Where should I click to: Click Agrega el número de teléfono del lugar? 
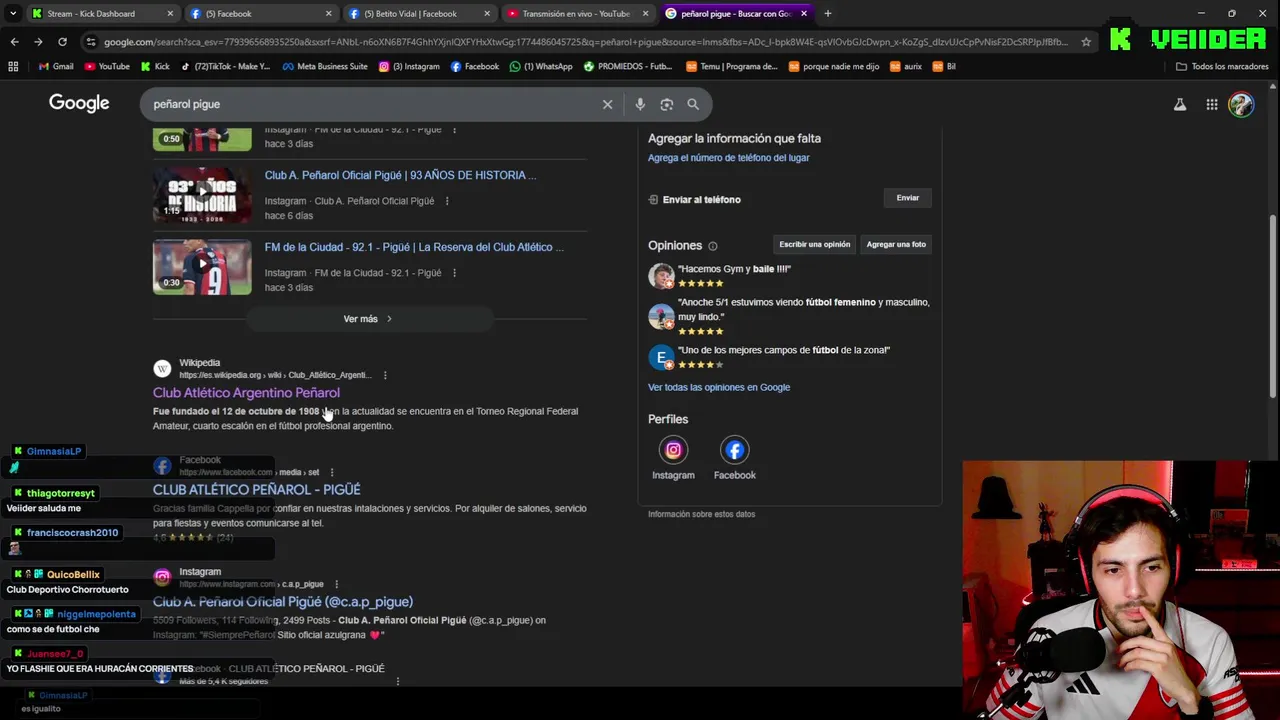[728, 158]
